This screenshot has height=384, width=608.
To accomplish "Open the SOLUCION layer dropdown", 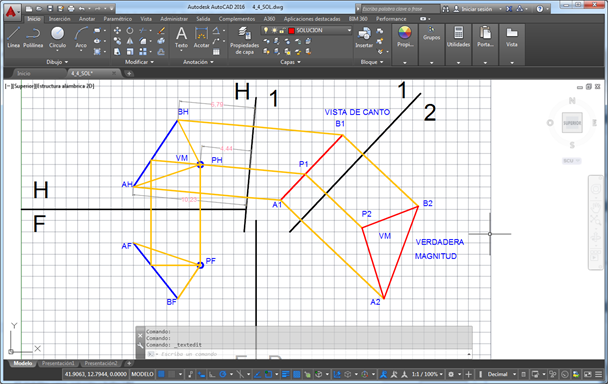I will [349, 30].
